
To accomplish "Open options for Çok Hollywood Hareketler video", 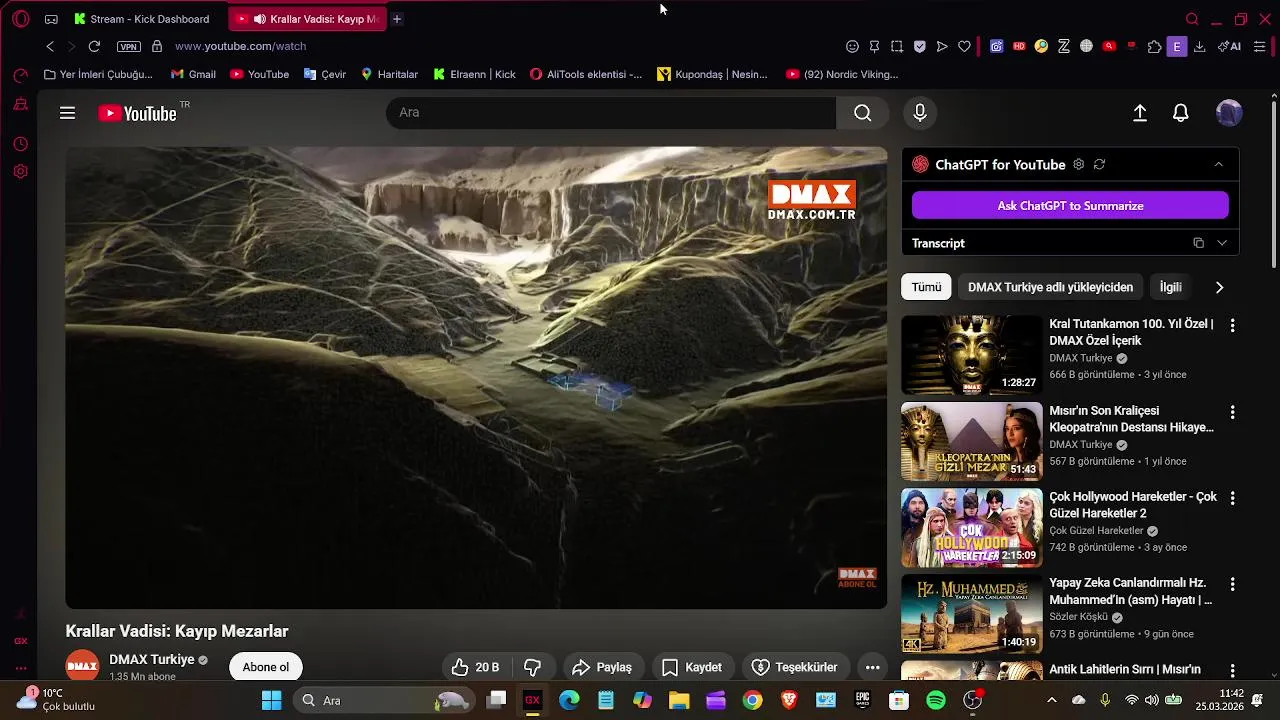I will 1232,498.
